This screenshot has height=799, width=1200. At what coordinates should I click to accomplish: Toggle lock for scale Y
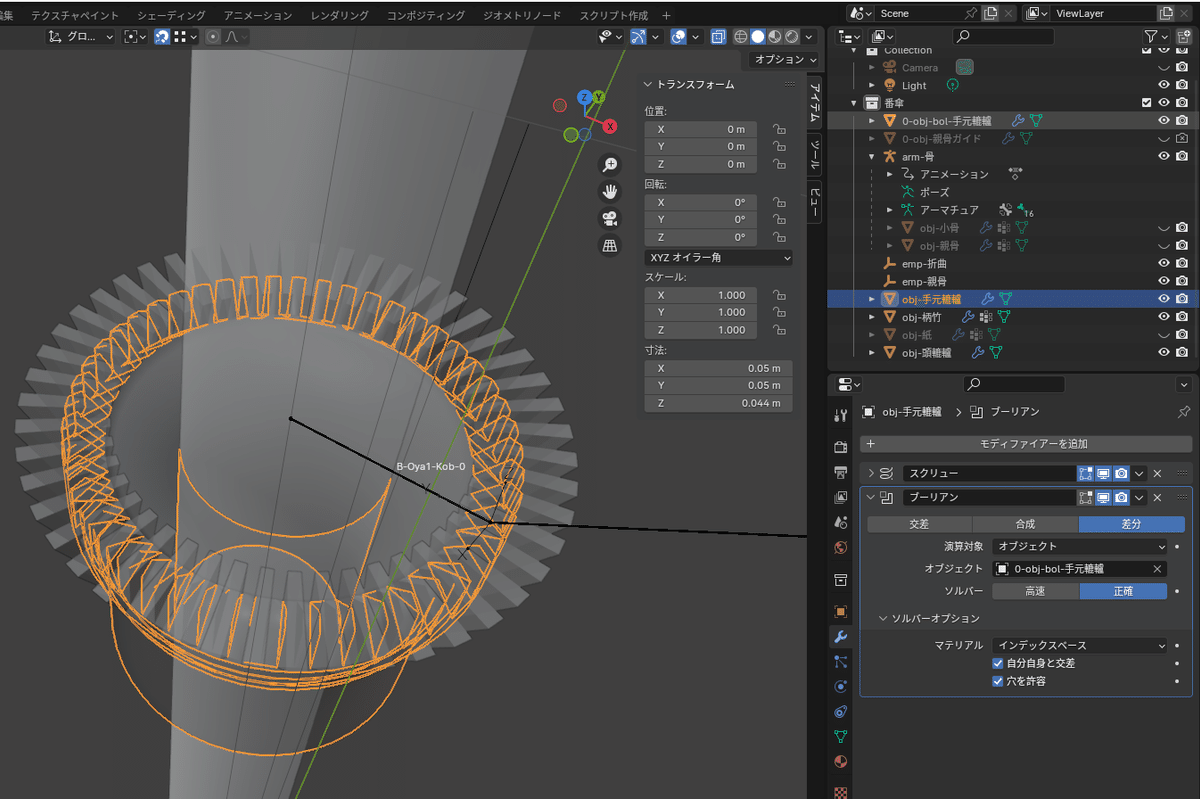pyautogui.click(x=778, y=312)
